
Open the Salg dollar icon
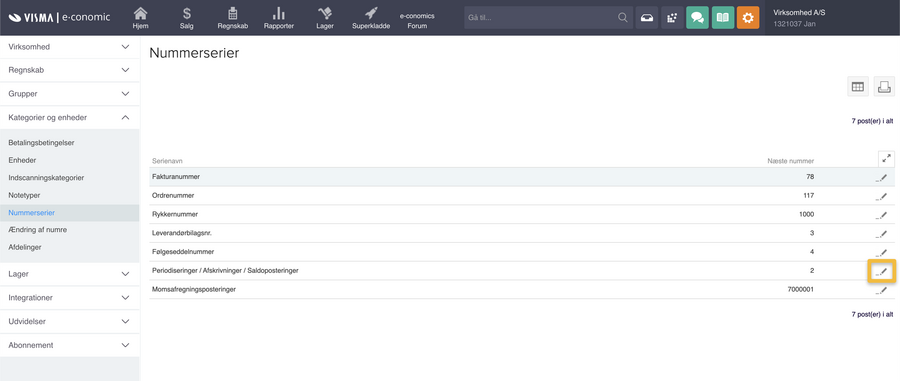(187, 13)
